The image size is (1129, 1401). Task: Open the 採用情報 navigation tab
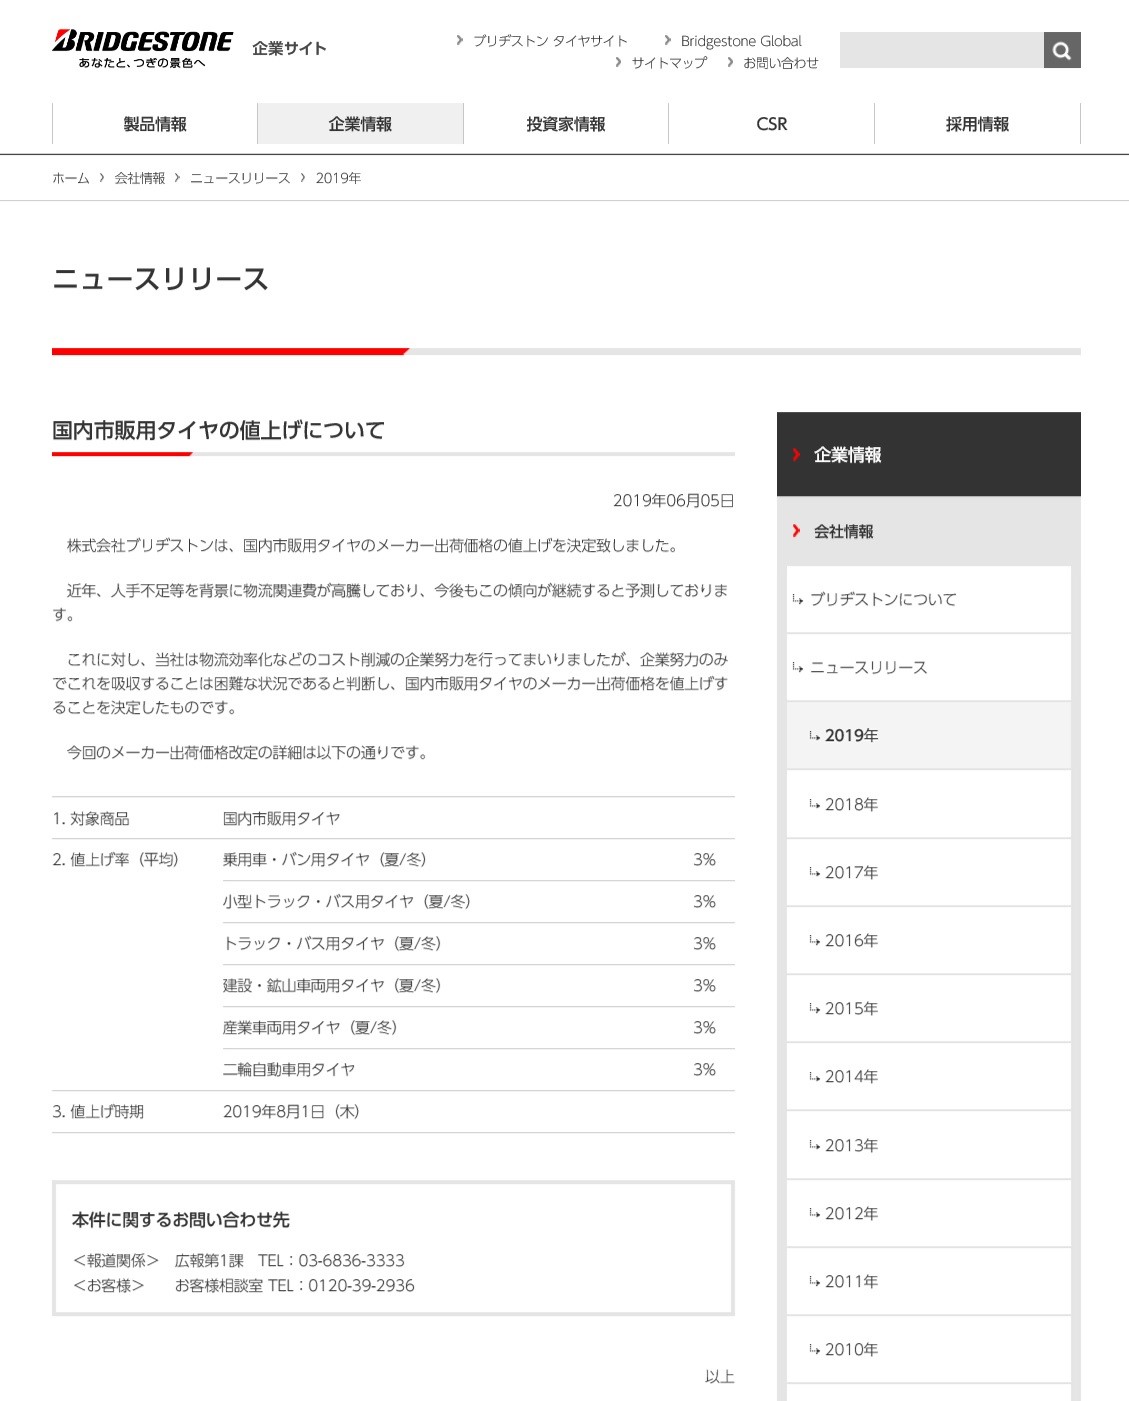977,124
